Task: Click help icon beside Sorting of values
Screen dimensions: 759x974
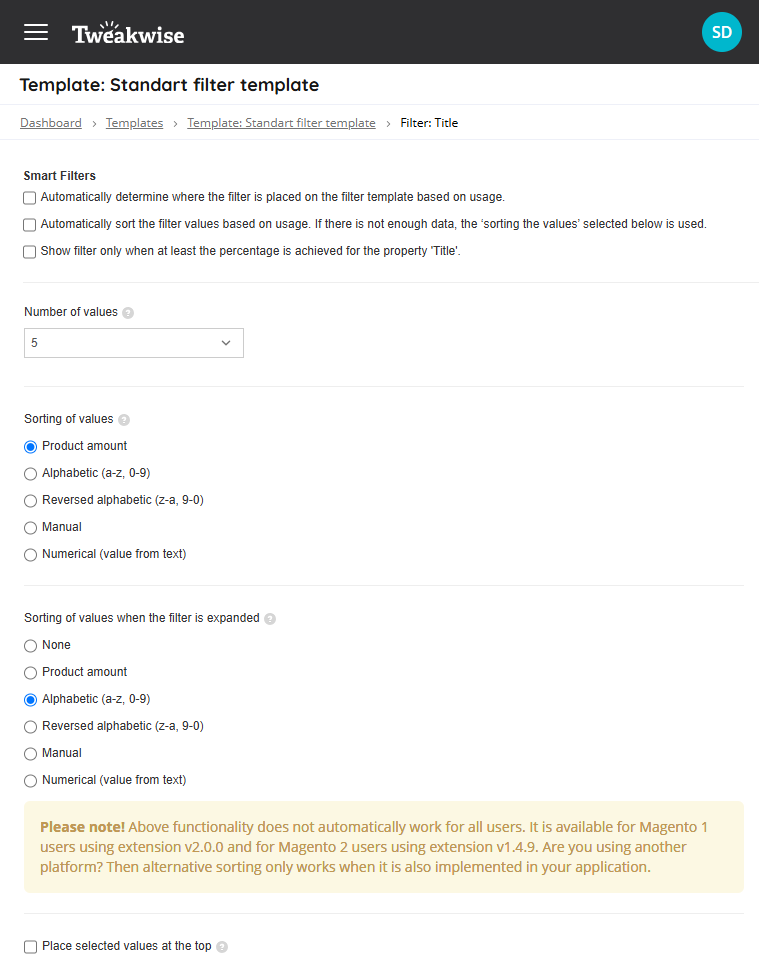Action: [124, 420]
